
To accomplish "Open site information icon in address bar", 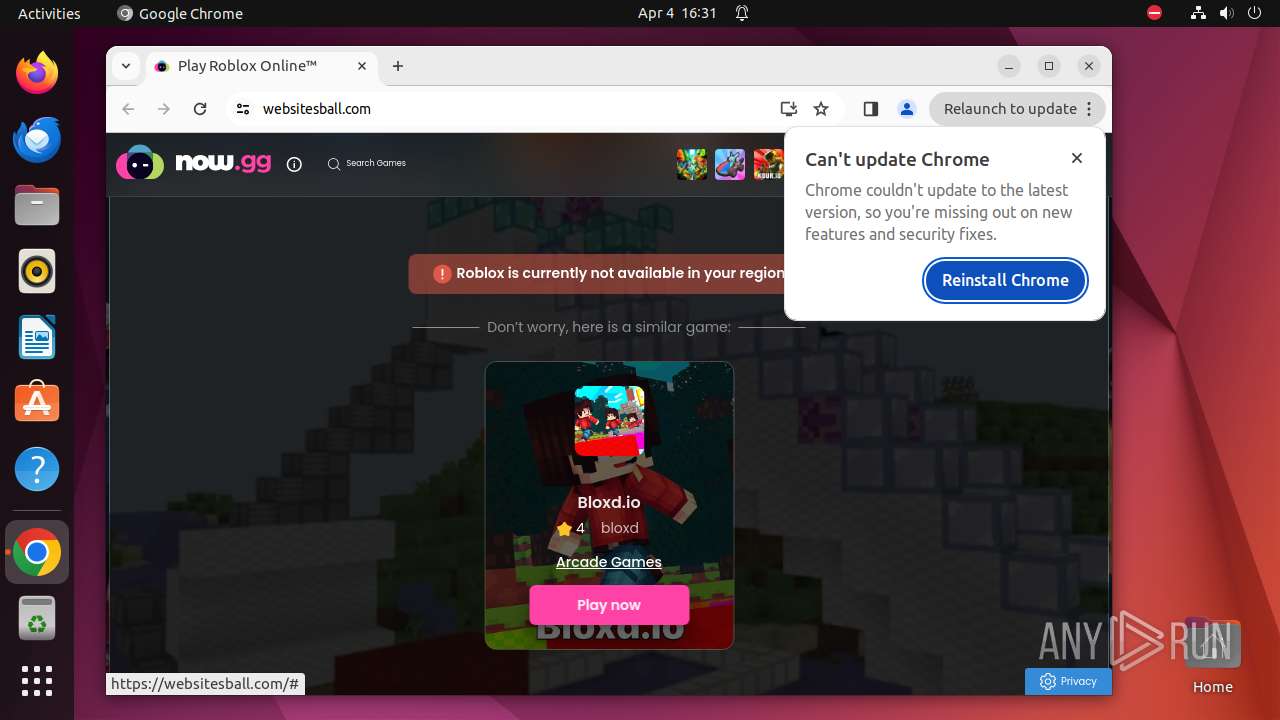I will coord(243,109).
